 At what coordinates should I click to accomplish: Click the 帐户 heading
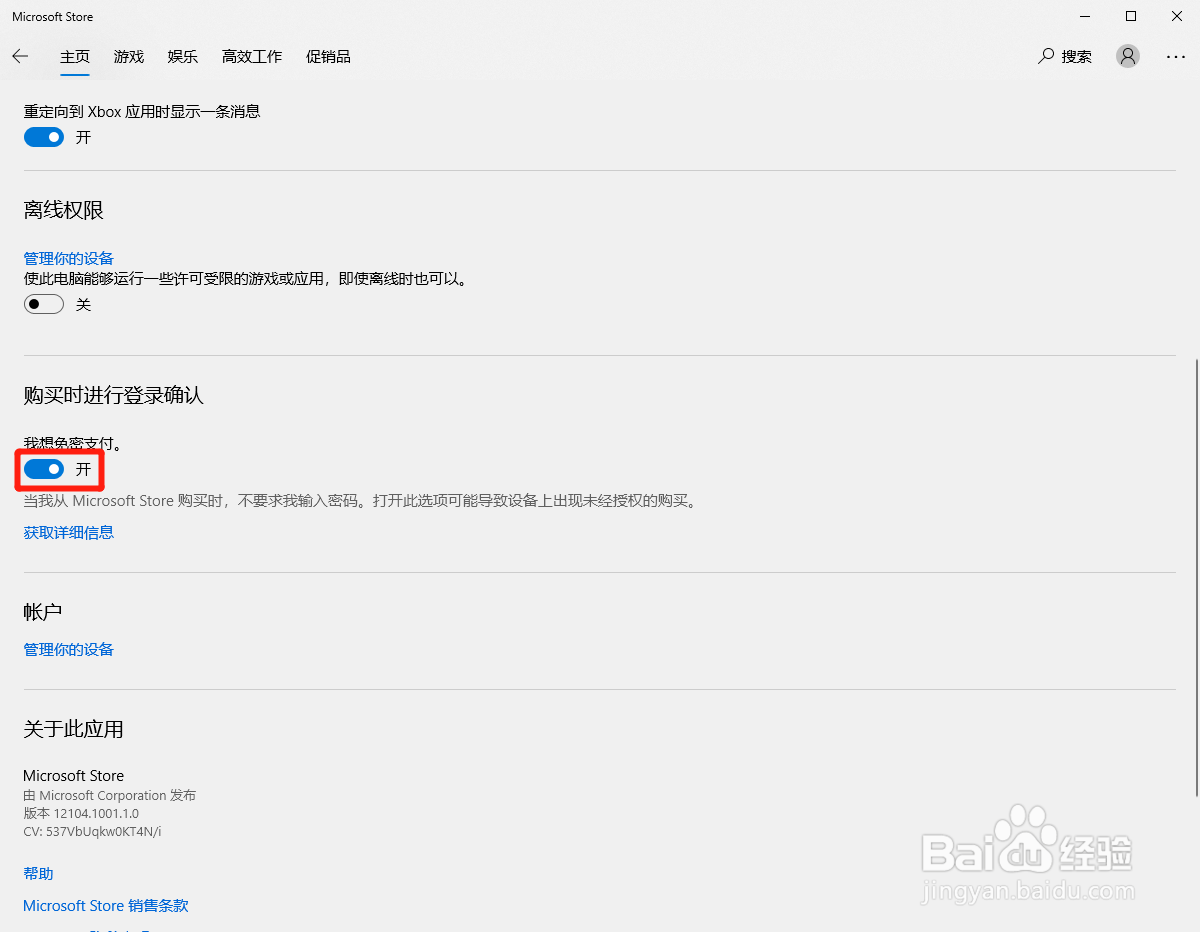(44, 612)
